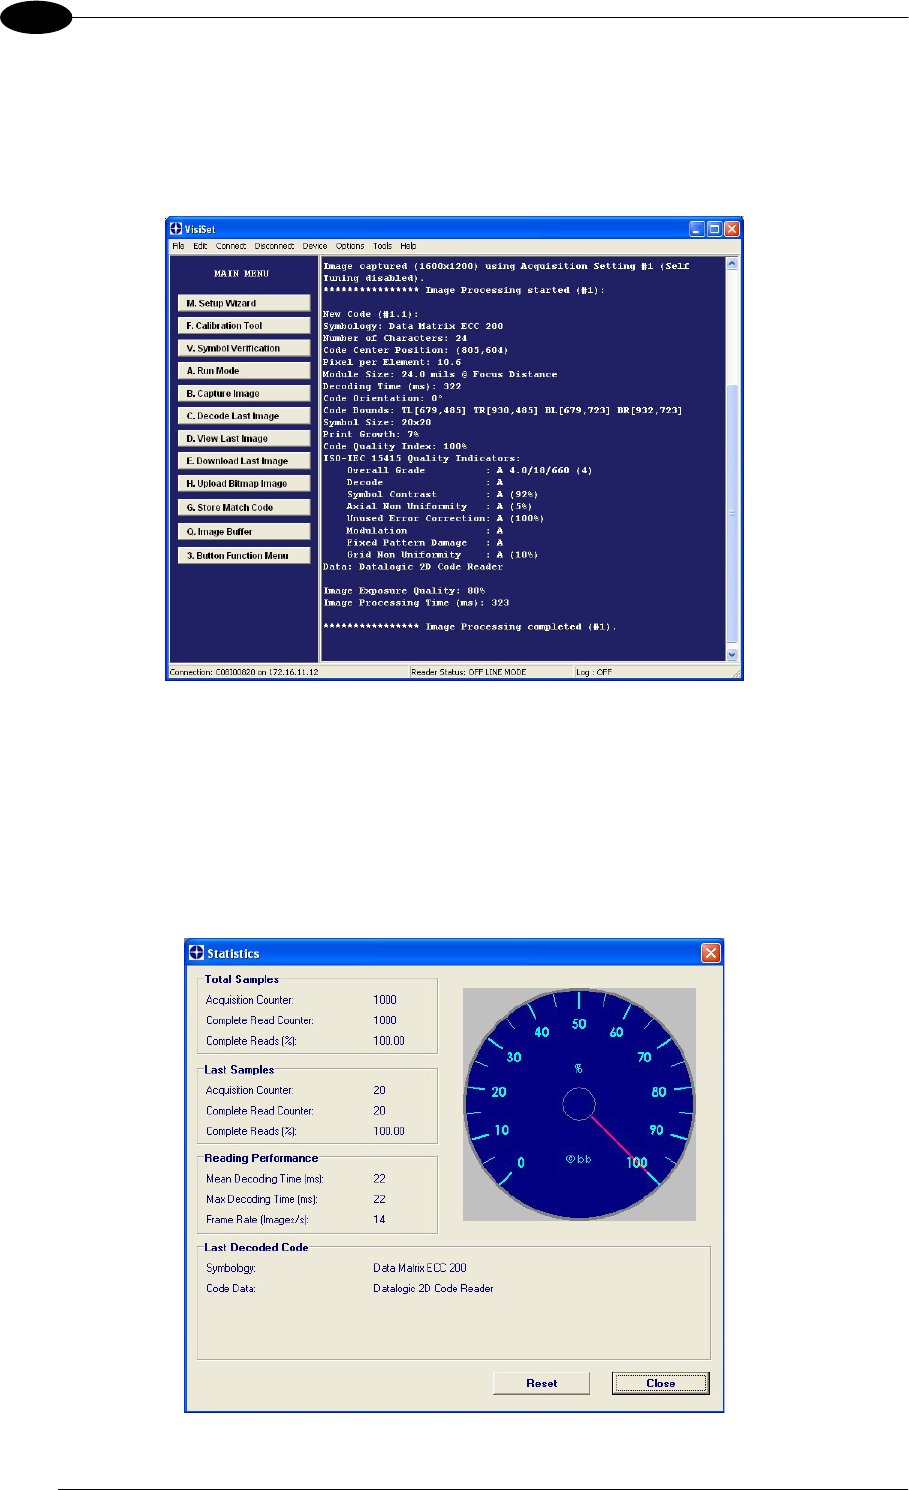Open the File menu in VisiSet
The image size is (909, 1490).
tap(178, 246)
